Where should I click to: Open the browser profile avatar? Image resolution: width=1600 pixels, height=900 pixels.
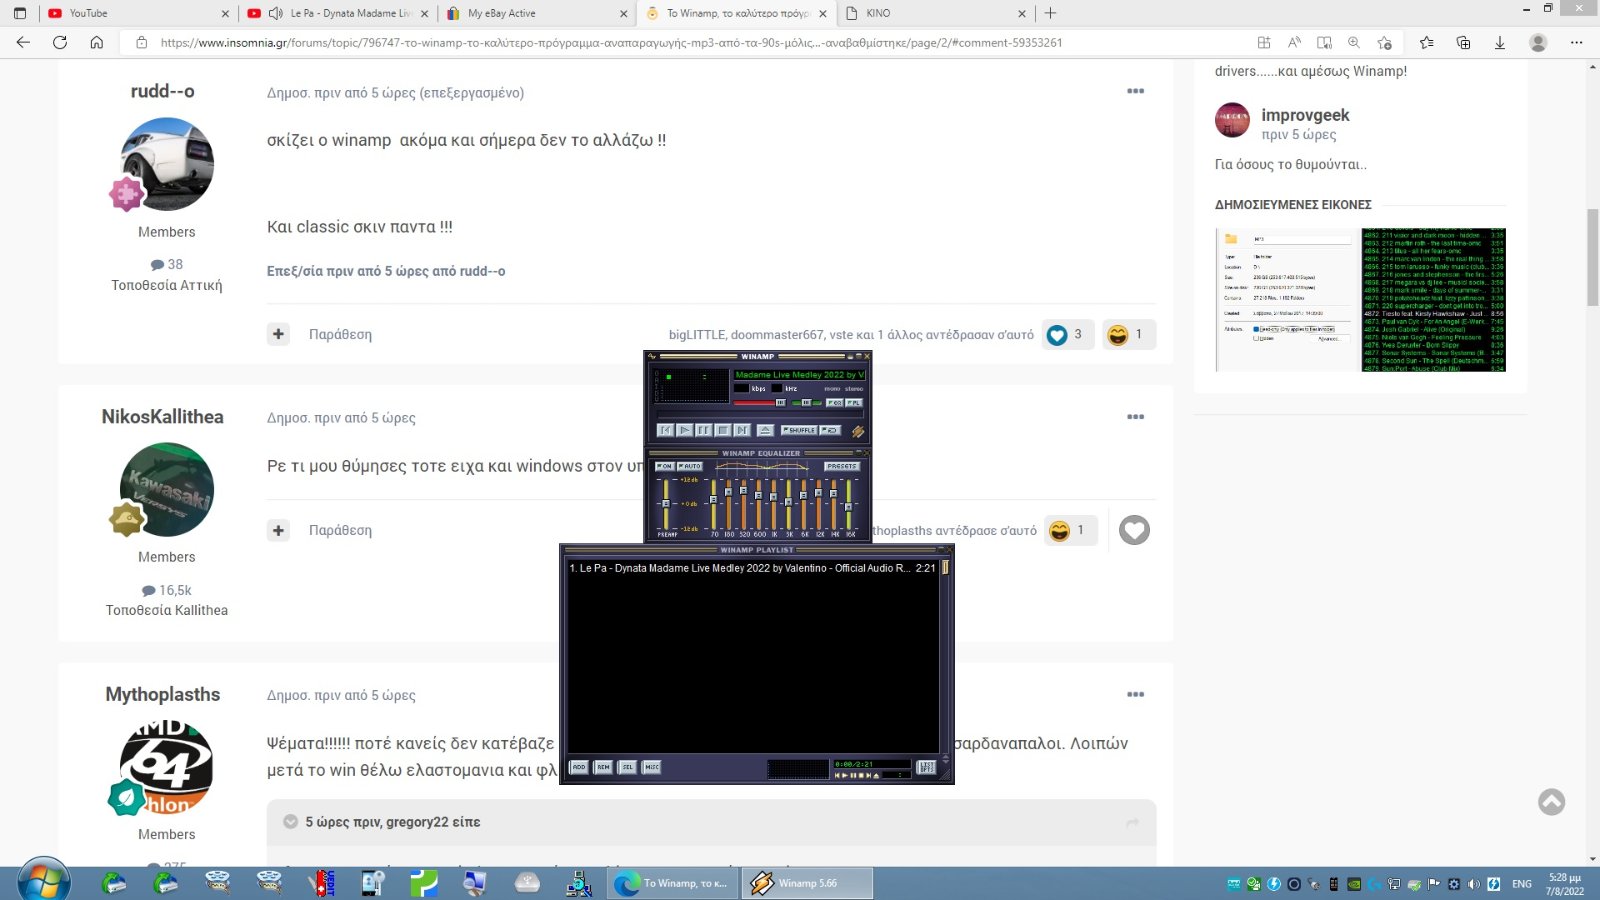pyautogui.click(x=1538, y=42)
